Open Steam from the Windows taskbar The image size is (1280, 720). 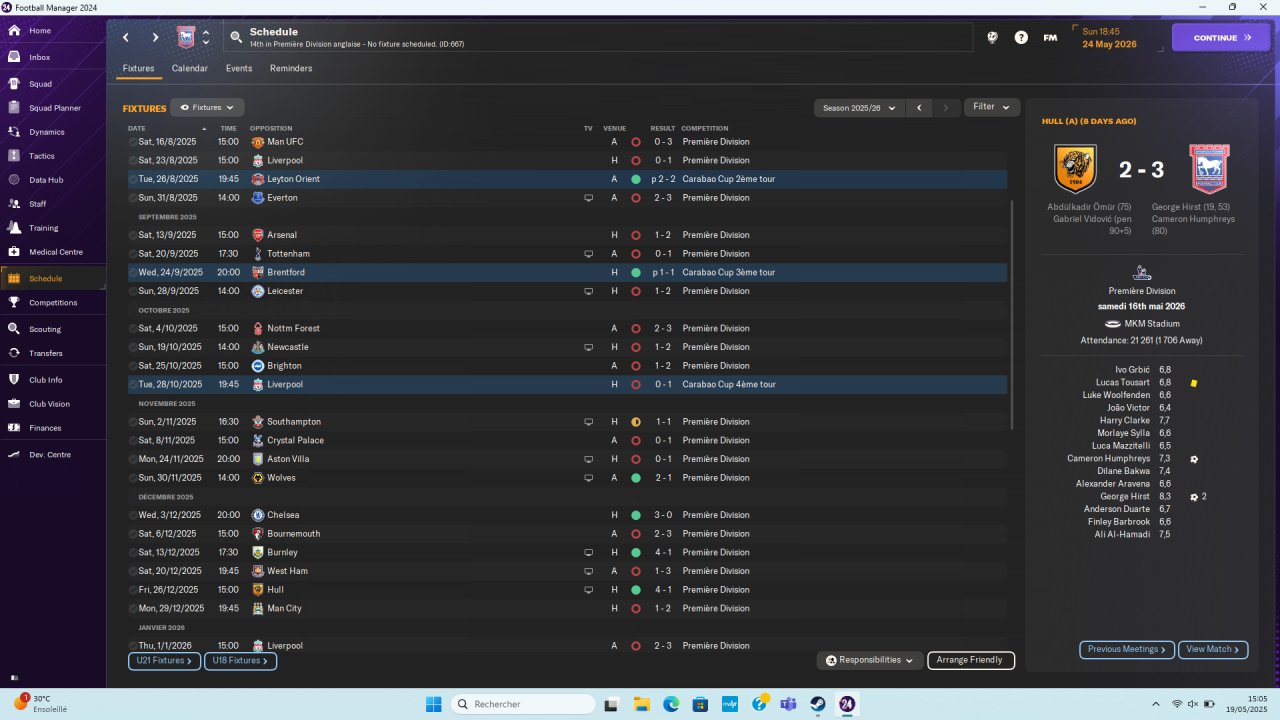818,704
